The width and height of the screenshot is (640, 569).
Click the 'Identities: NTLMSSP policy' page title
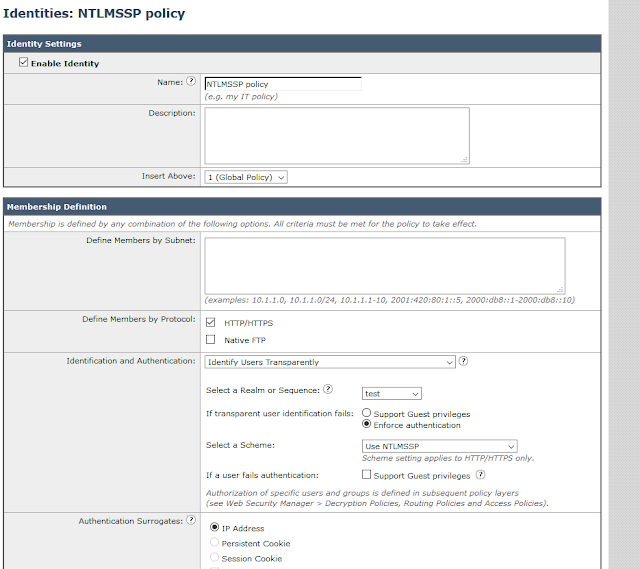94,13
